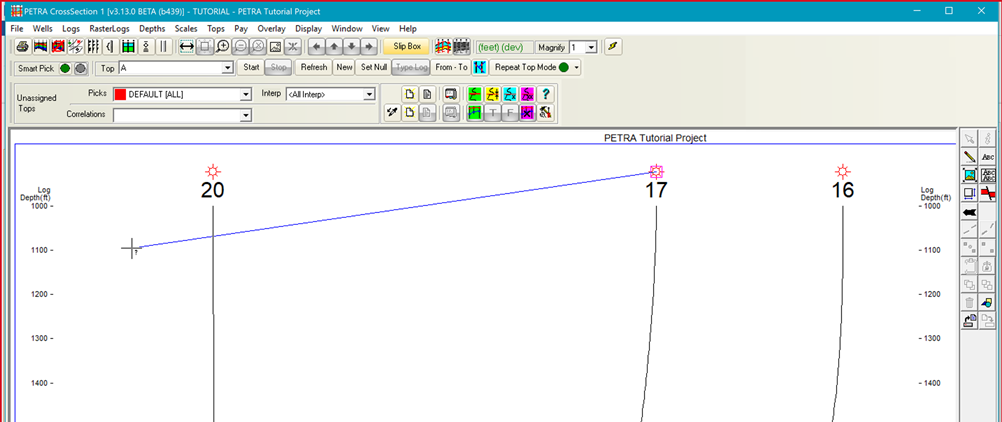Click the green filled well-tracks toolbar icon
1002x422 pixels.
pos(128,47)
